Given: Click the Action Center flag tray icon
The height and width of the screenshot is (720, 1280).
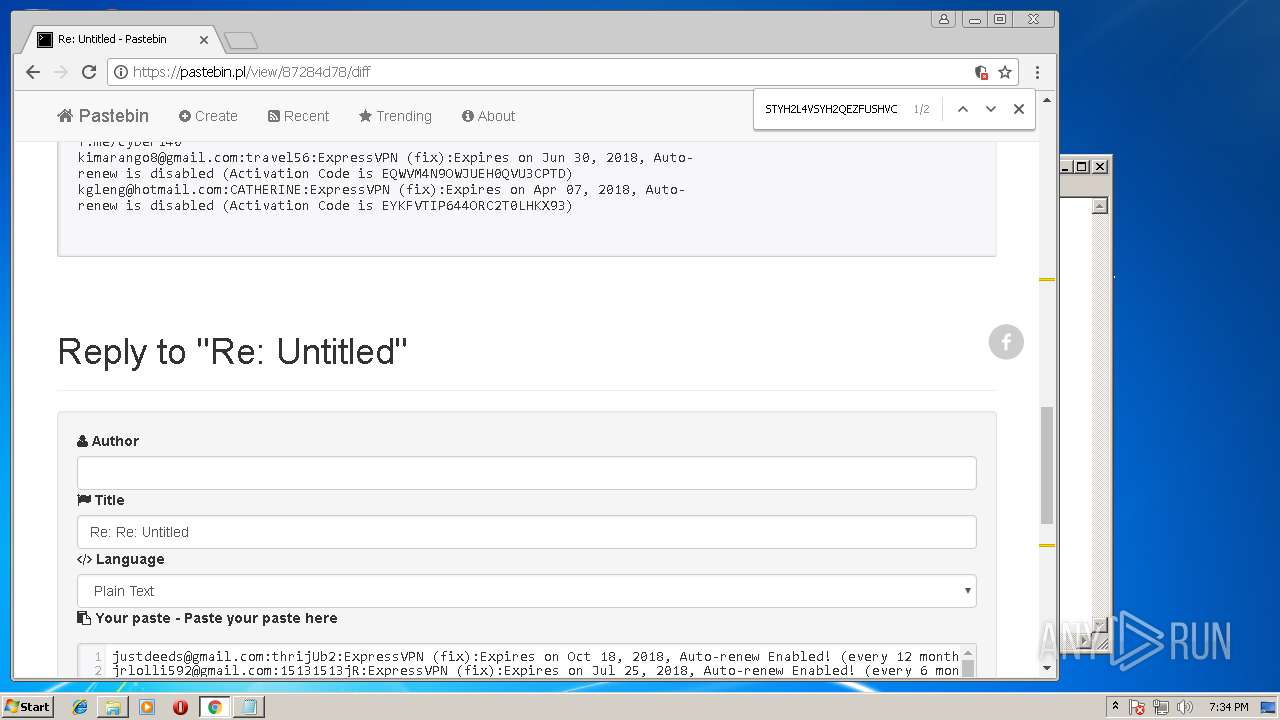Looking at the screenshot, I should tap(1137, 707).
